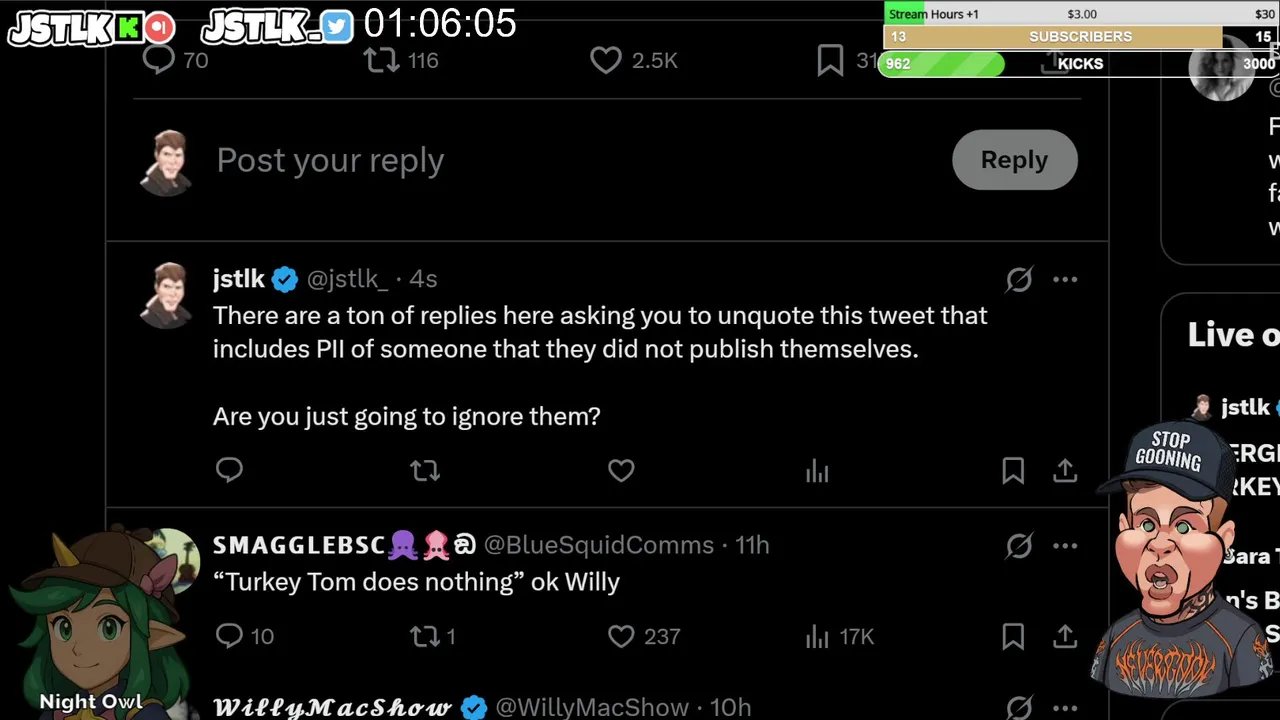Like the main tweet with 2.5K likes
The image size is (1280, 720).
pos(606,61)
